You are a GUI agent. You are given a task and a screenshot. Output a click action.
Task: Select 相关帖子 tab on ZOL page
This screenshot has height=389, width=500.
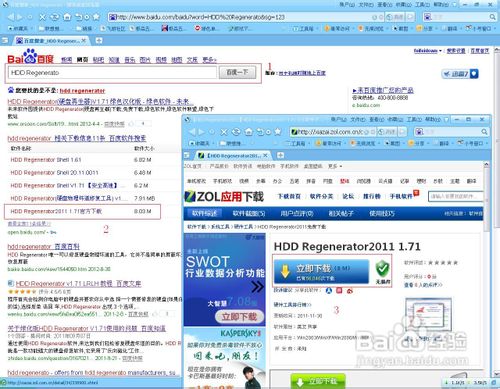341,213
